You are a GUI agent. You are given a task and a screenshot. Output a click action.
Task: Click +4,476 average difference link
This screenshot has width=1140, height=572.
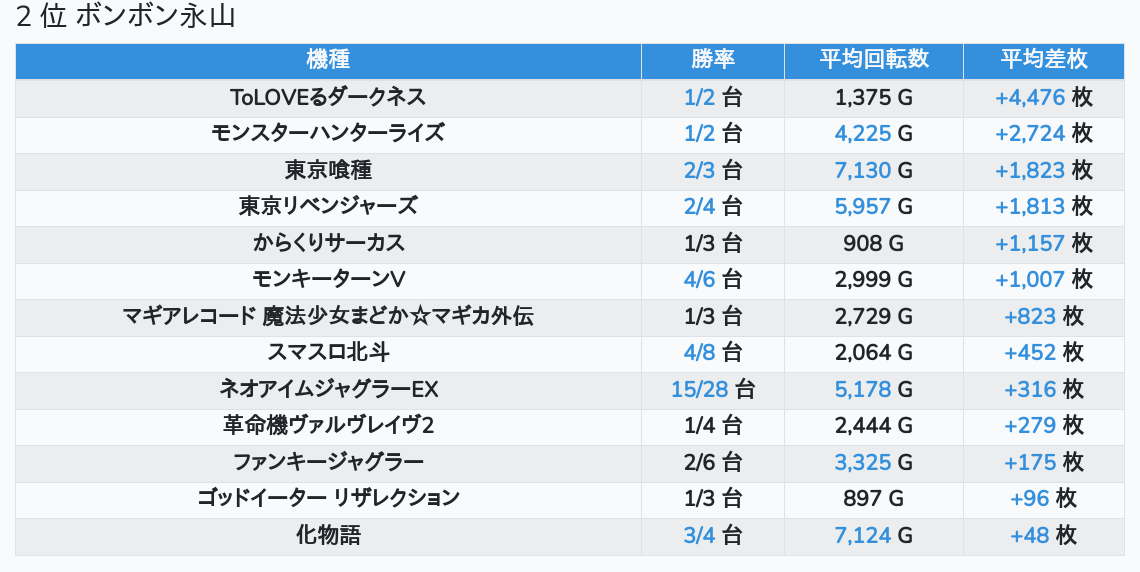pyautogui.click(x=1030, y=97)
